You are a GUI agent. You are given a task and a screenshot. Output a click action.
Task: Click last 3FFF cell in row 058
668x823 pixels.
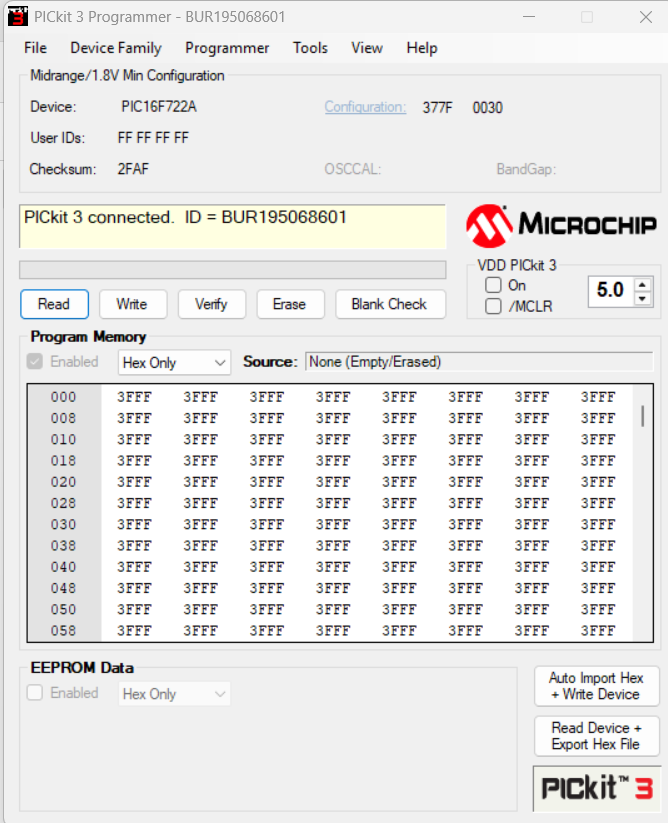pos(598,630)
